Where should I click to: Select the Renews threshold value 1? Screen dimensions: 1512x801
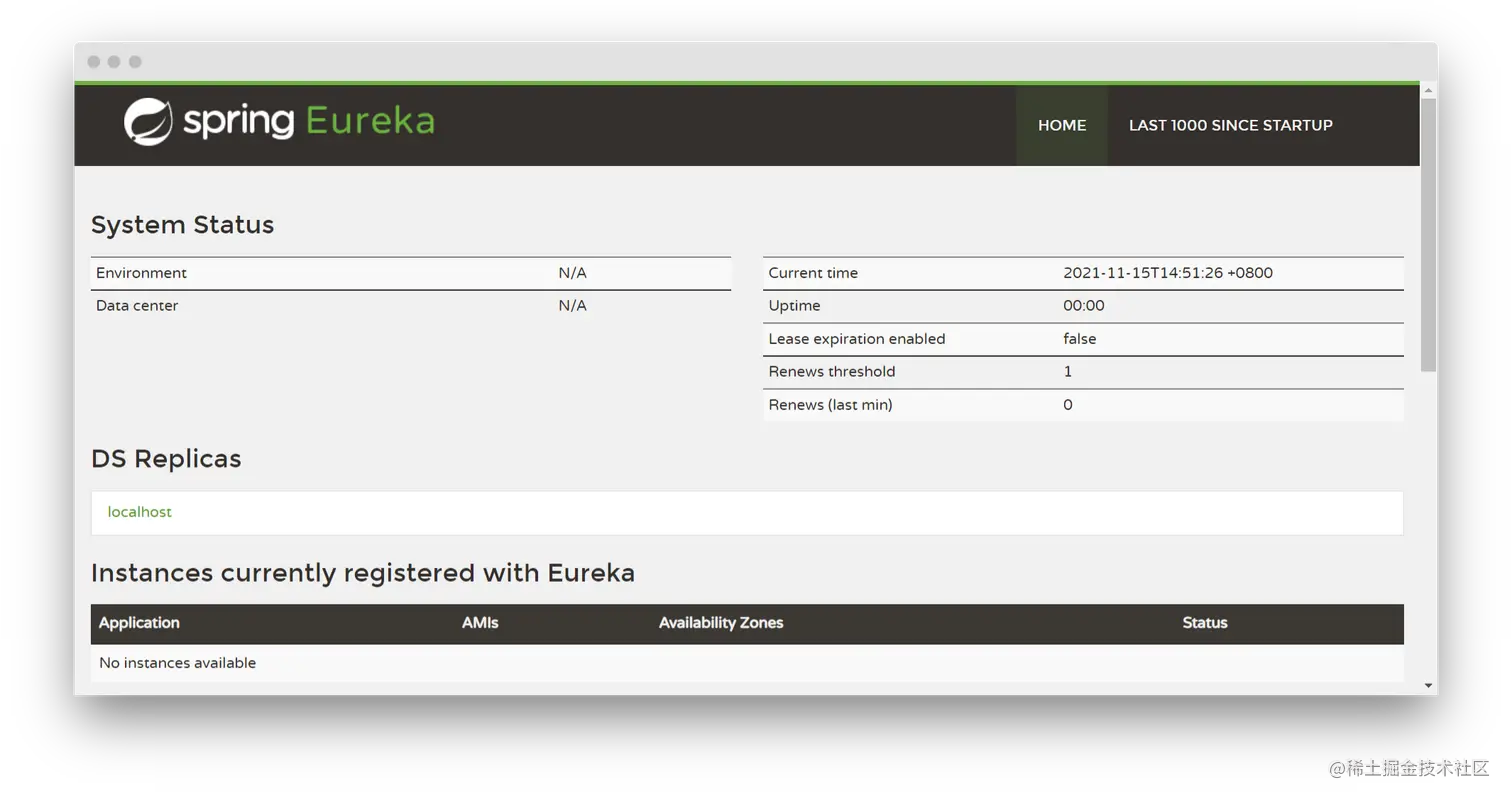(x=1068, y=372)
